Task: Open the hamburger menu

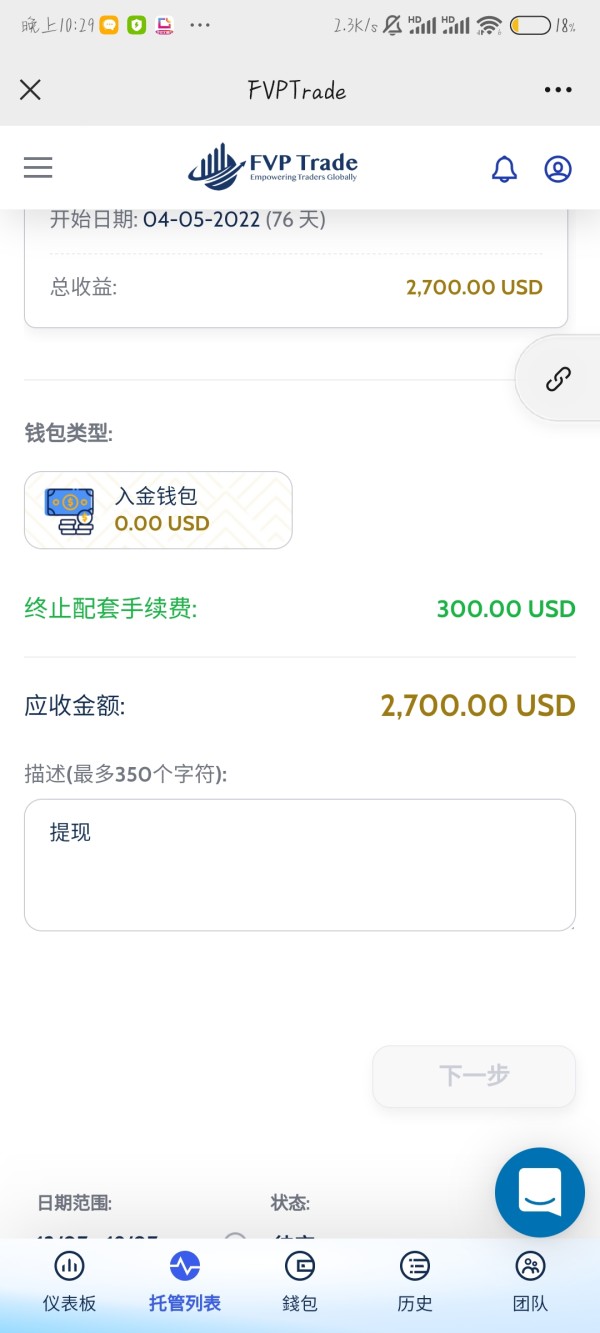Action: click(38, 167)
